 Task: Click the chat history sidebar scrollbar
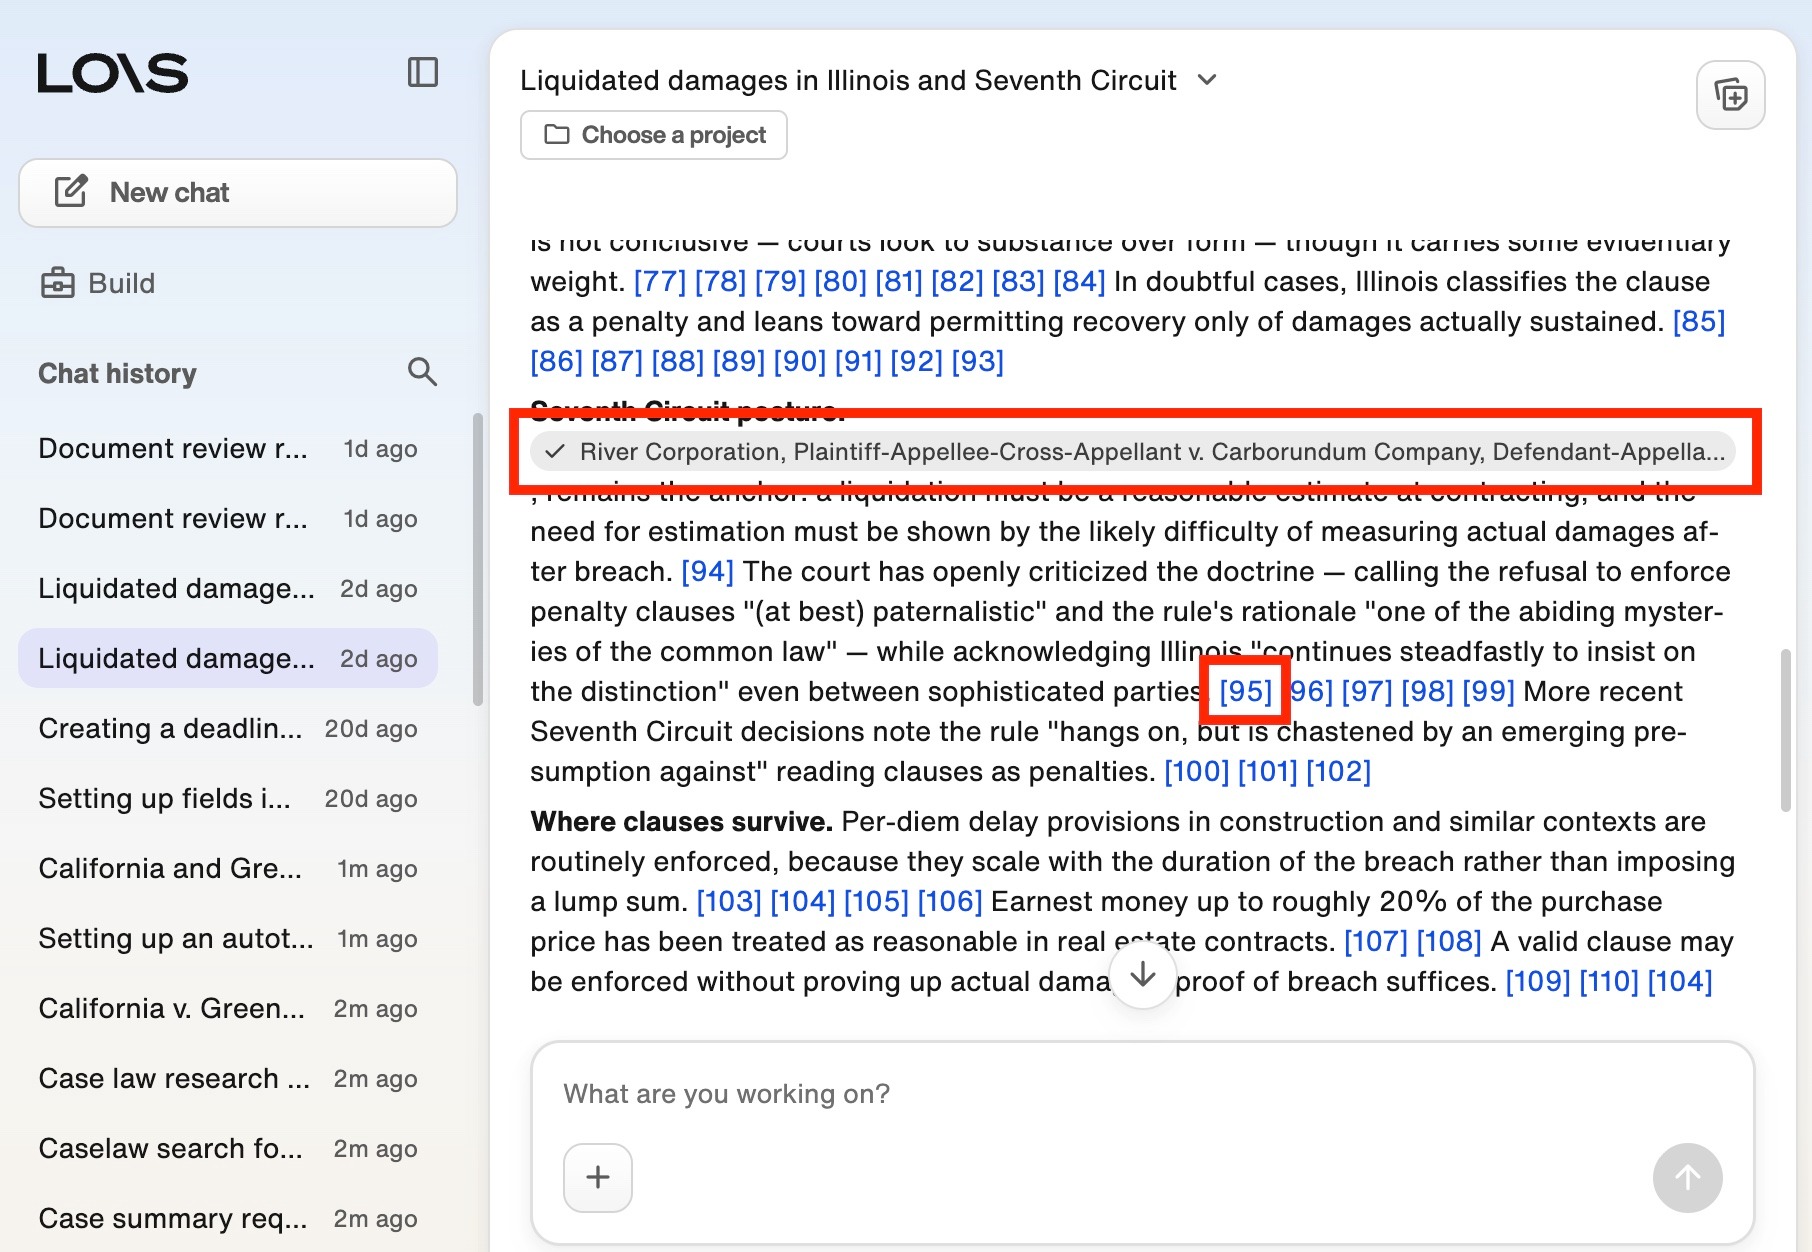pyautogui.click(x=478, y=560)
